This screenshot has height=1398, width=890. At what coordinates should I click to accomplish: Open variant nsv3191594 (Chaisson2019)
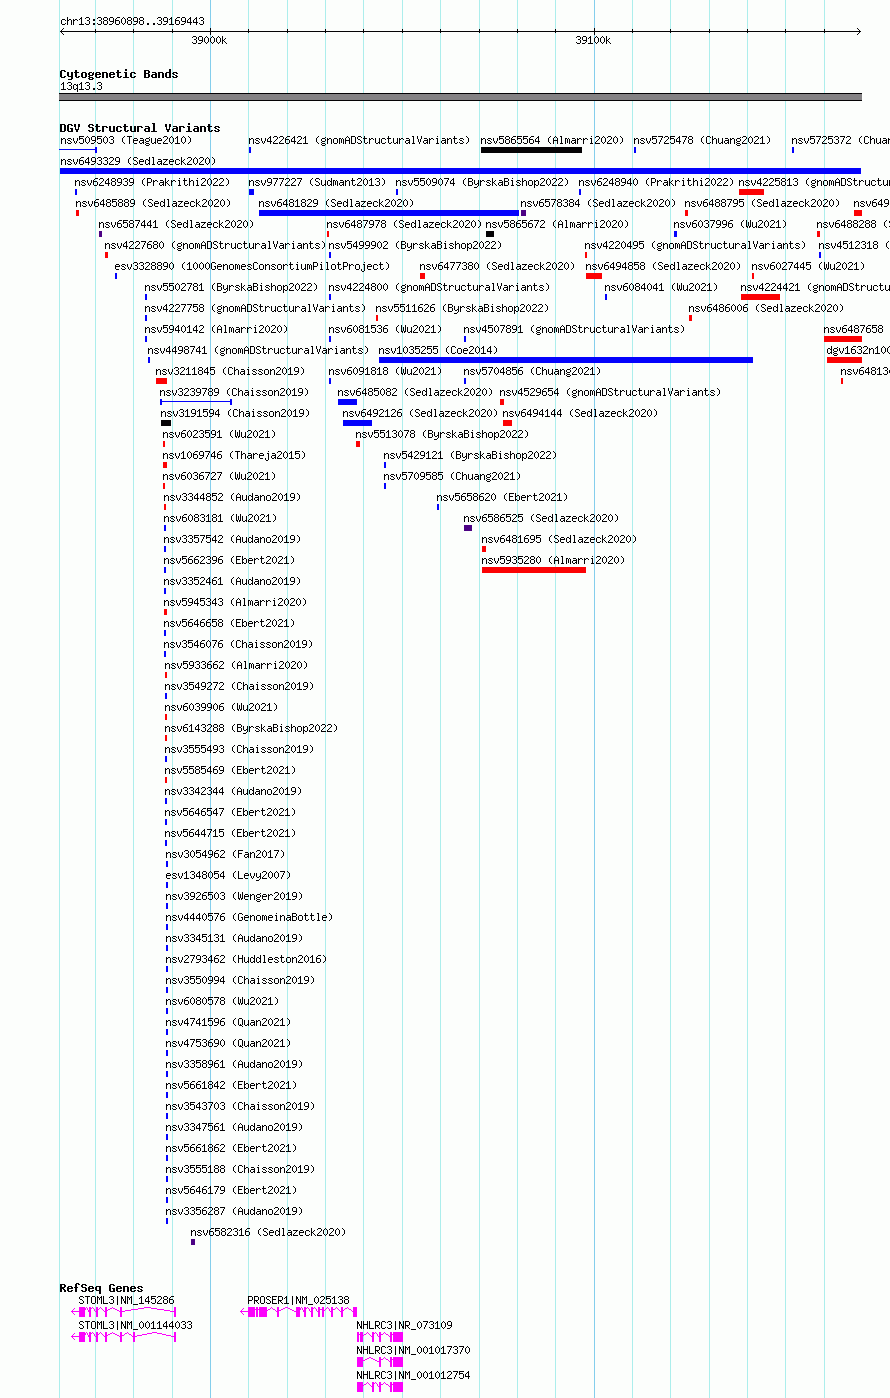pyautogui.click(x=235, y=414)
